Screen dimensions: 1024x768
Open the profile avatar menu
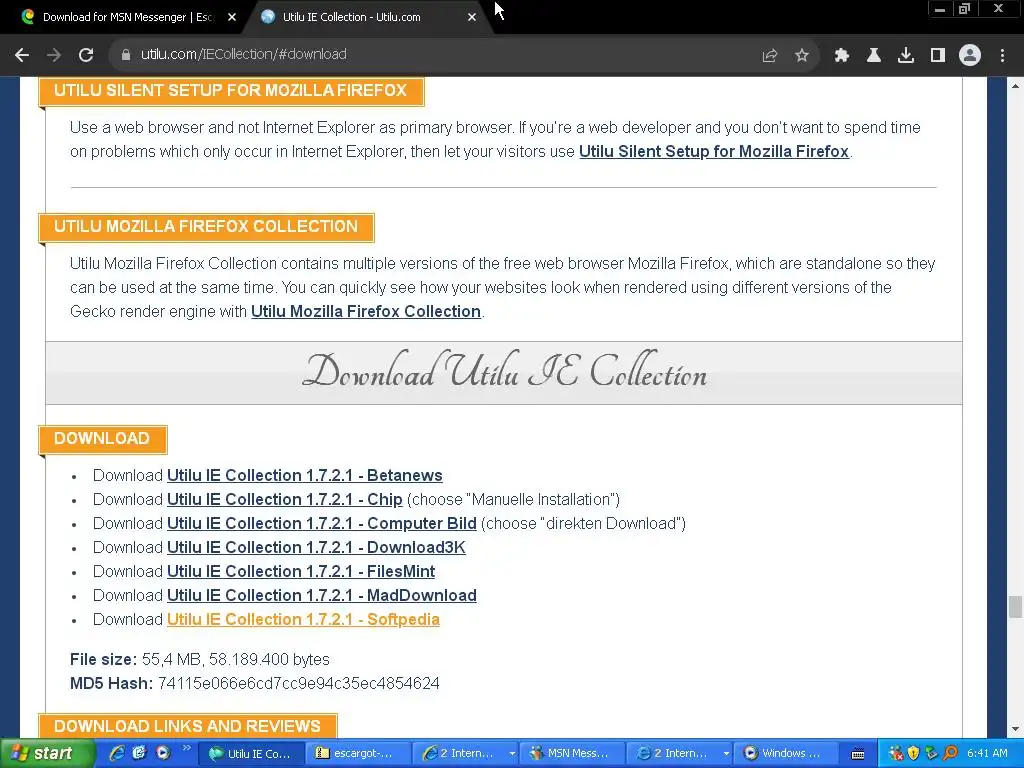pos(970,56)
